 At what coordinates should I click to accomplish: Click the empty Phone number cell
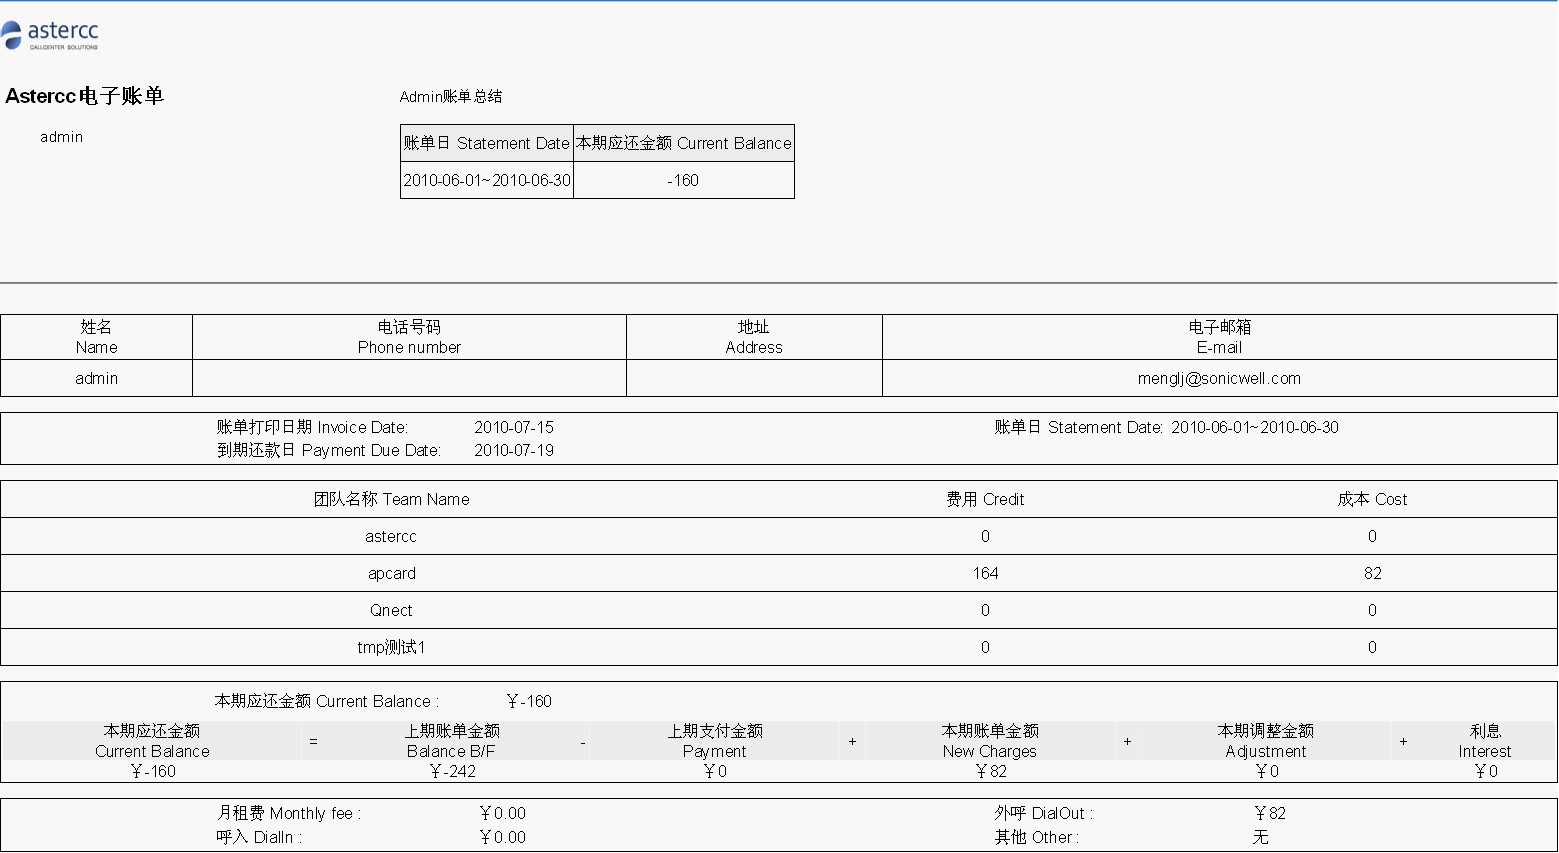(409, 378)
